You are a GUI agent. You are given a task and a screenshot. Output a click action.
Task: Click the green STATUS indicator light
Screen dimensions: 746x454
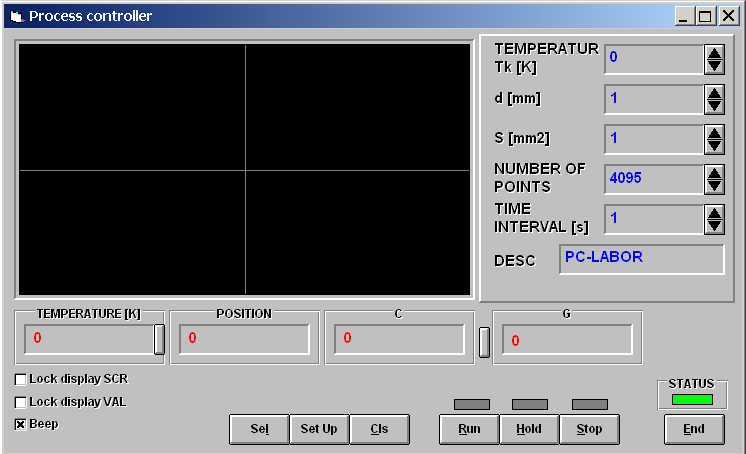click(x=692, y=400)
